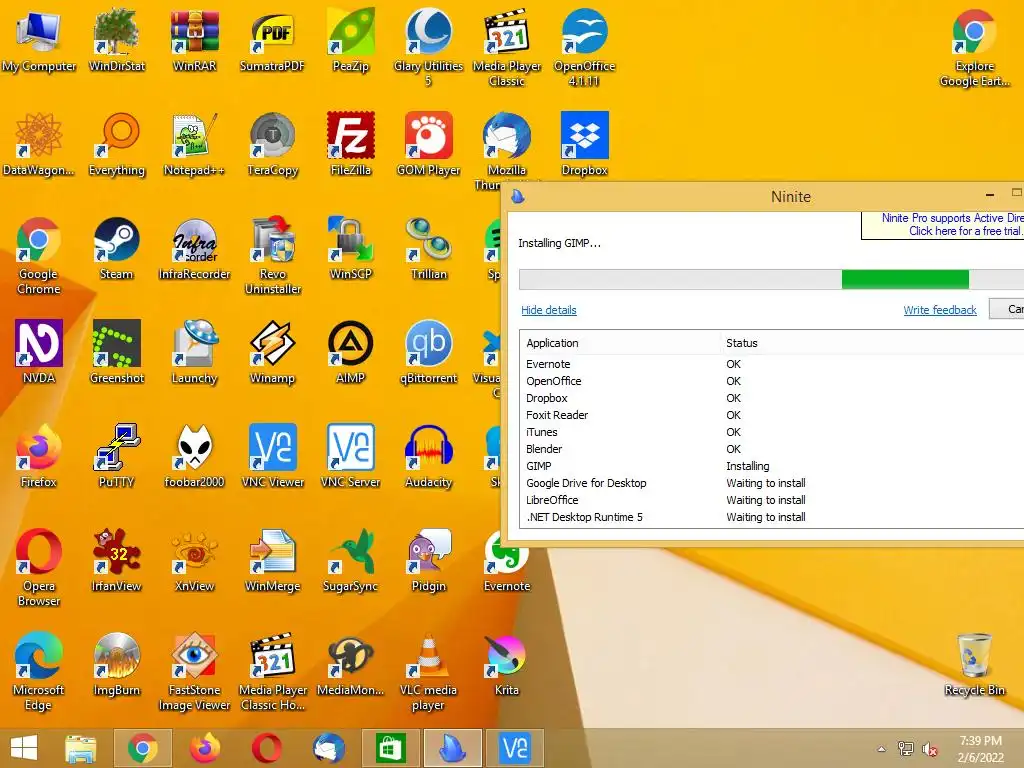Select the OpenOffice 4.1.11 icon

(x=584, y=47)
